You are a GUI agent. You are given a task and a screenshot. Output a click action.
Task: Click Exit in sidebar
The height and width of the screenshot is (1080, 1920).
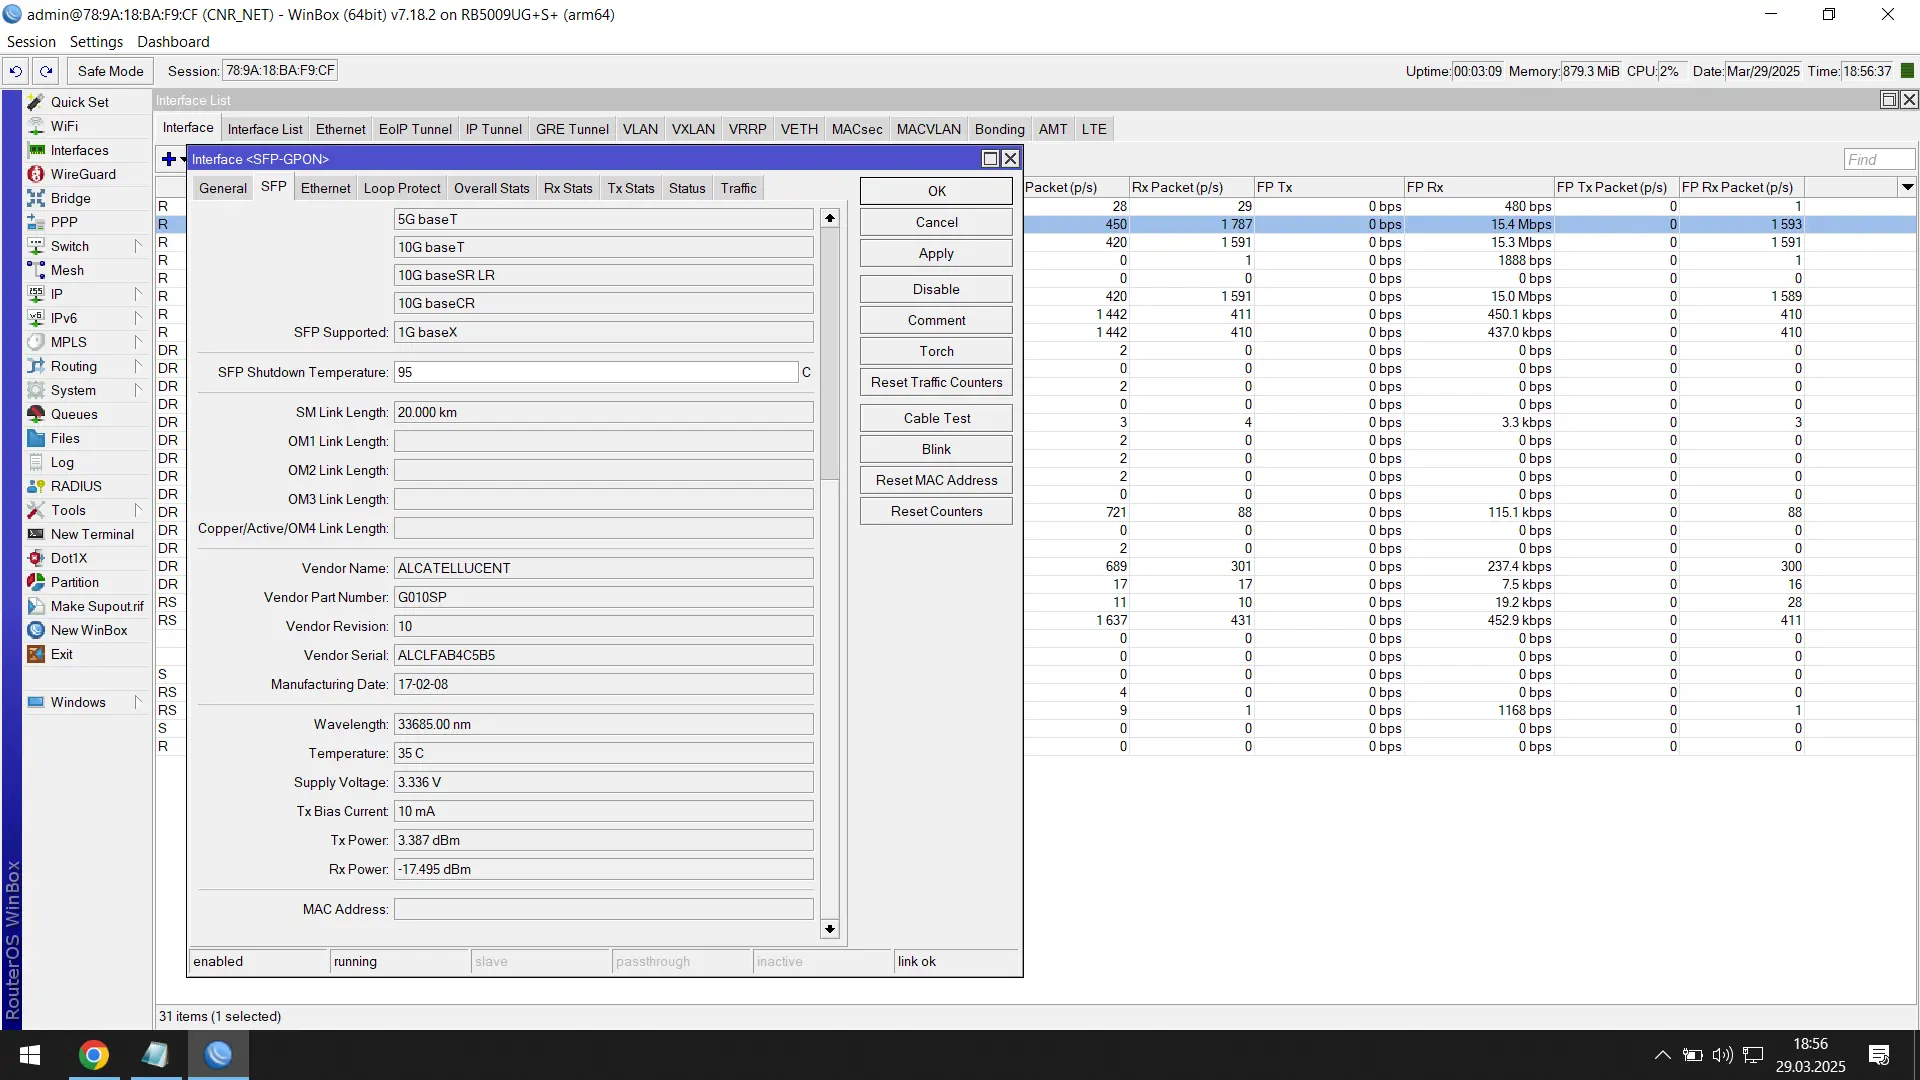pyautogui.click(x=62, y=654)
